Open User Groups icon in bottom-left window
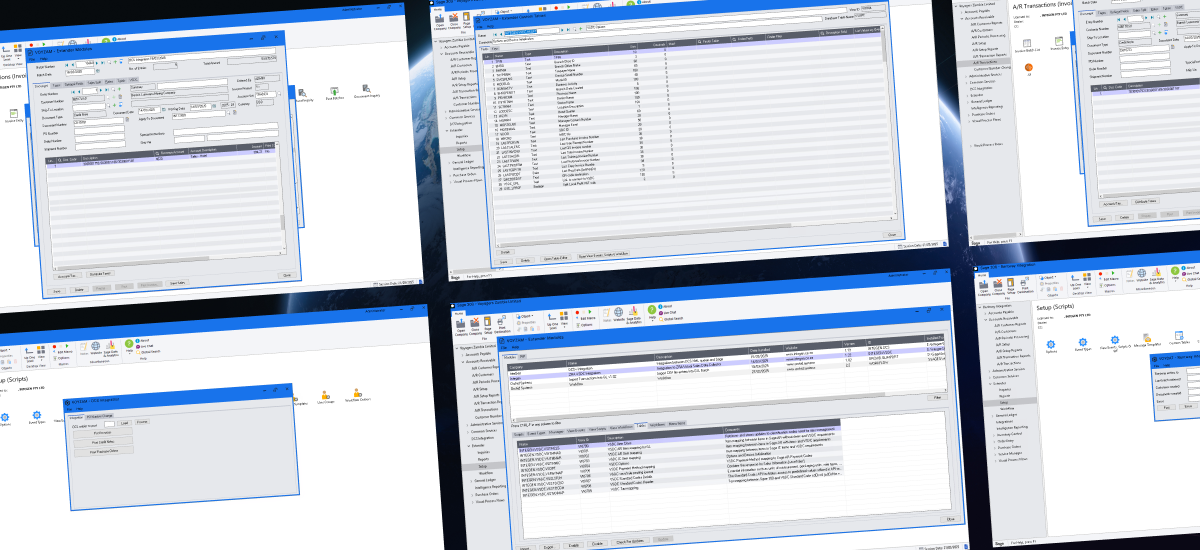 point(327,395)
